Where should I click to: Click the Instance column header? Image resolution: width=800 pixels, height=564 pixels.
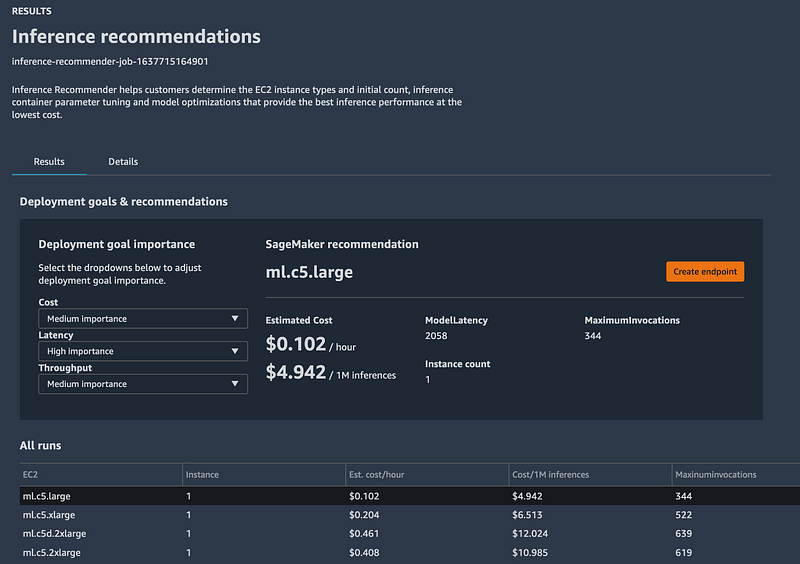pos(202,474)
